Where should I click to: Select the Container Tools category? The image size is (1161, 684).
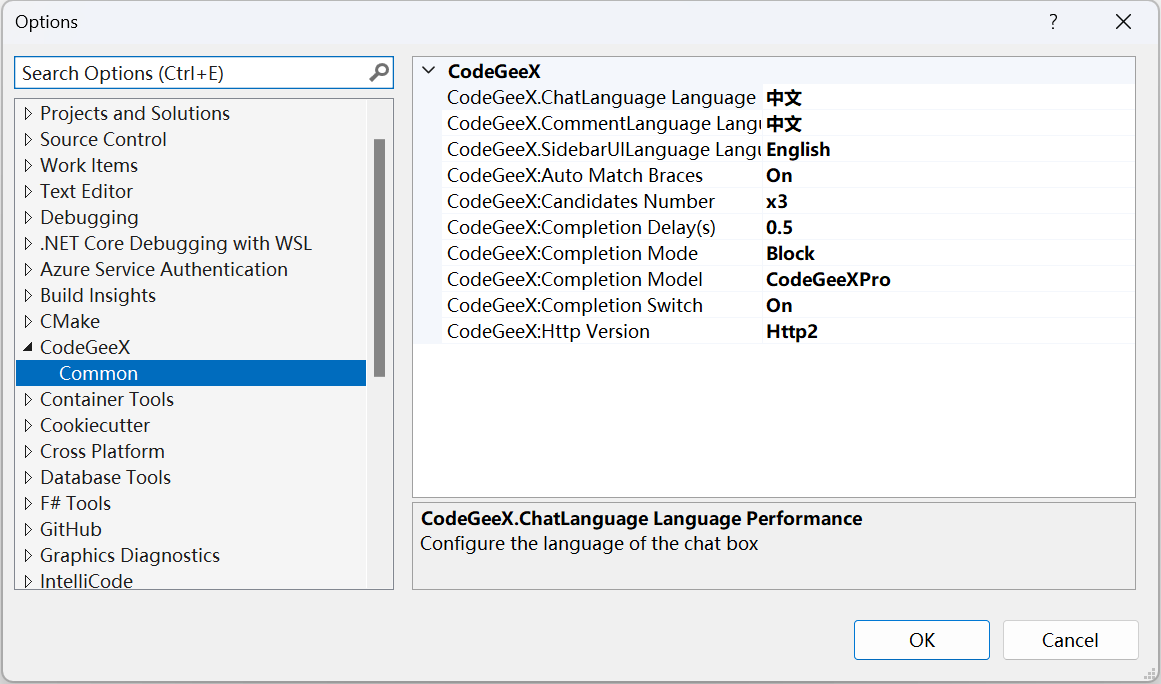tap(107, 400)
